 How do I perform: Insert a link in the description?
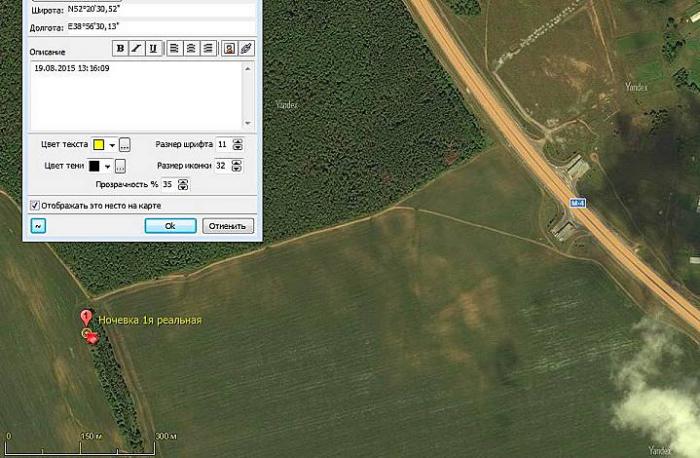click(x=246, y=48)
